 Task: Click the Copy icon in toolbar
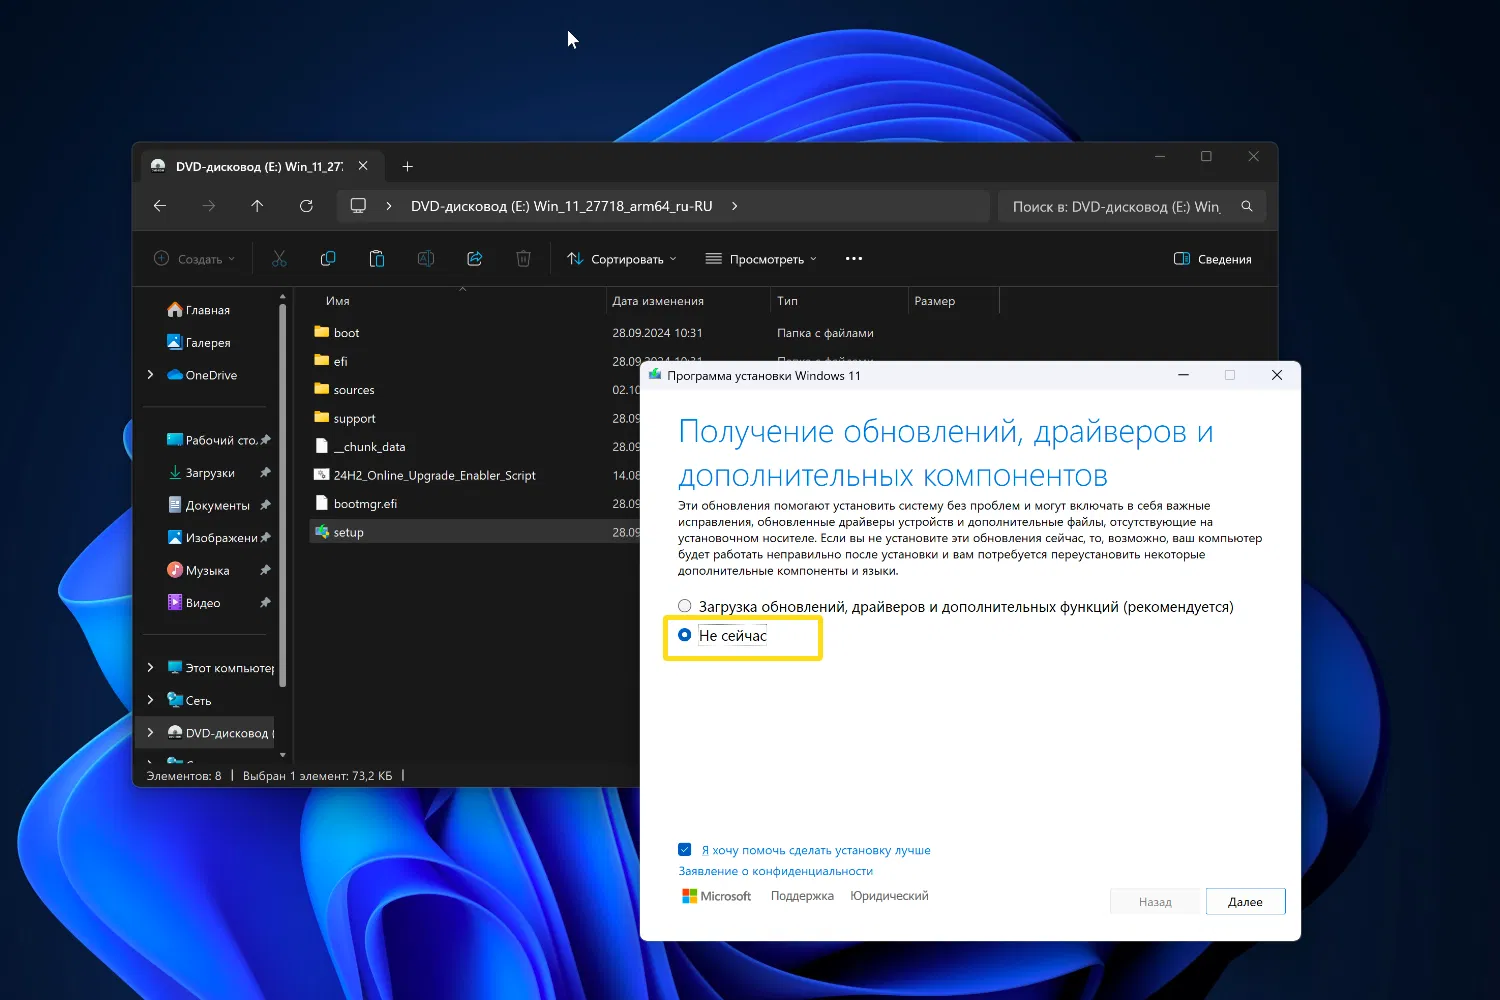click(x=328, y=259)
